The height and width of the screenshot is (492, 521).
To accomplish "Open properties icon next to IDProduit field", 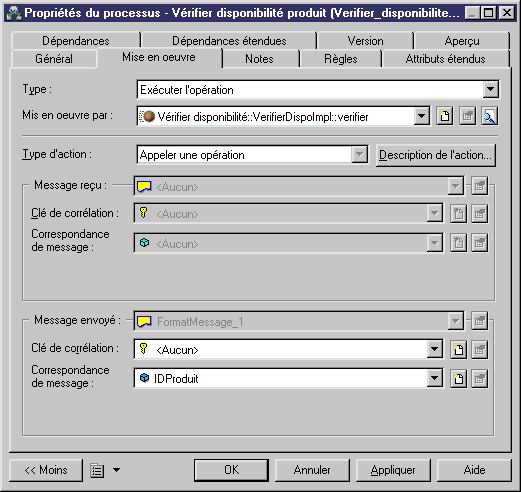I will click(480, 378).
